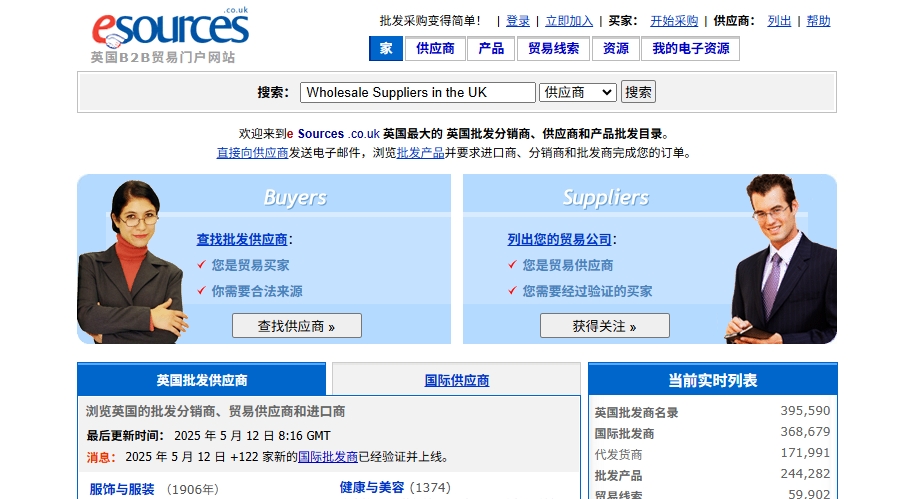Select the 家 home tab
Viewport: 900px width, 499px height.
(386, 48)
